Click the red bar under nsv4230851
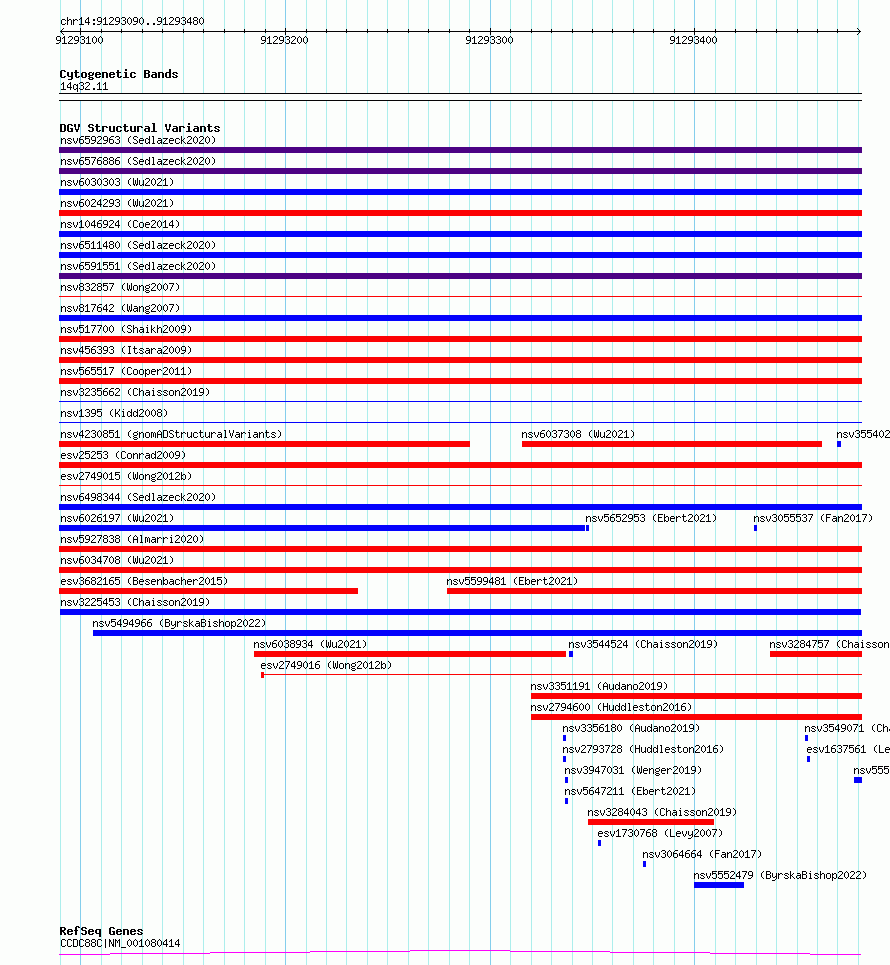Image resolution: width=890 pixels, height=965 pixels. coord(265,444)
